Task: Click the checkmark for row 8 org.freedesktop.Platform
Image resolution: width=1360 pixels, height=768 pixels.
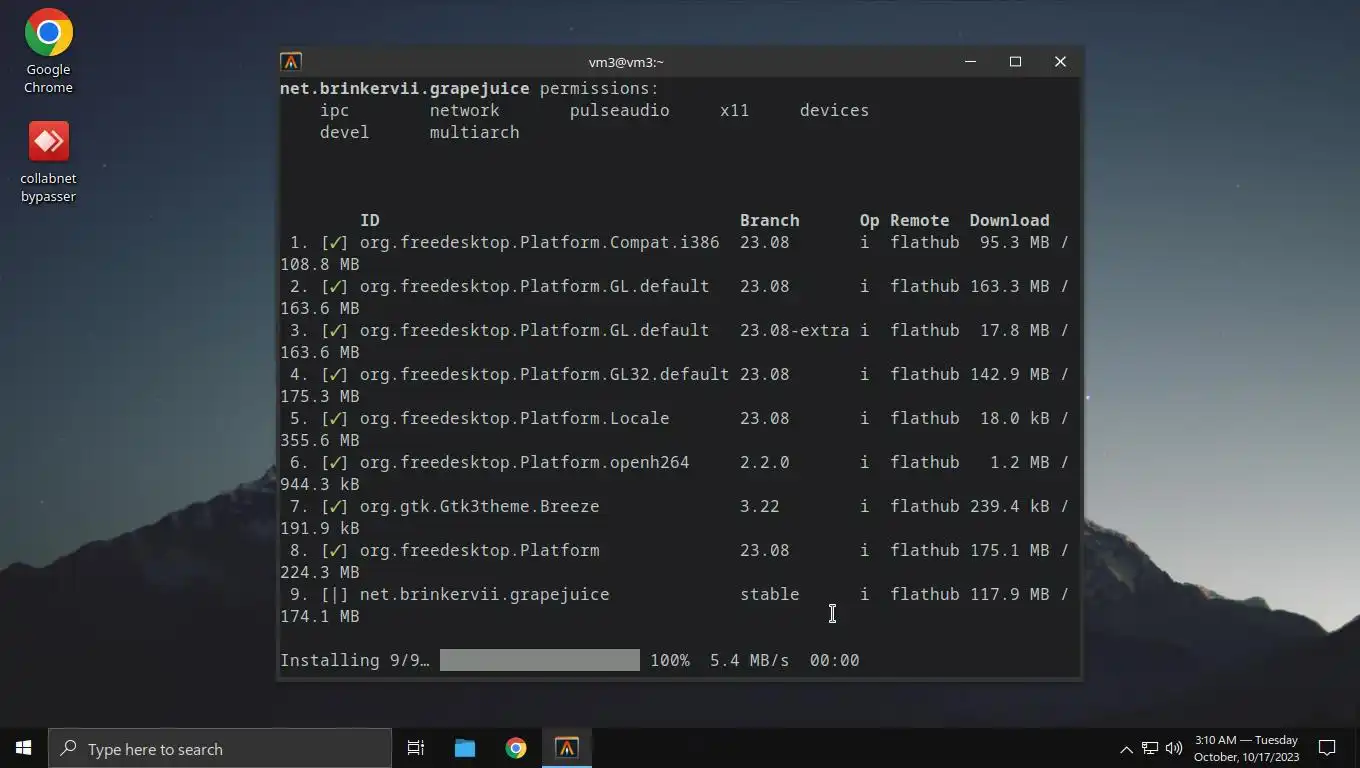Action: click(x=335, y=550)
